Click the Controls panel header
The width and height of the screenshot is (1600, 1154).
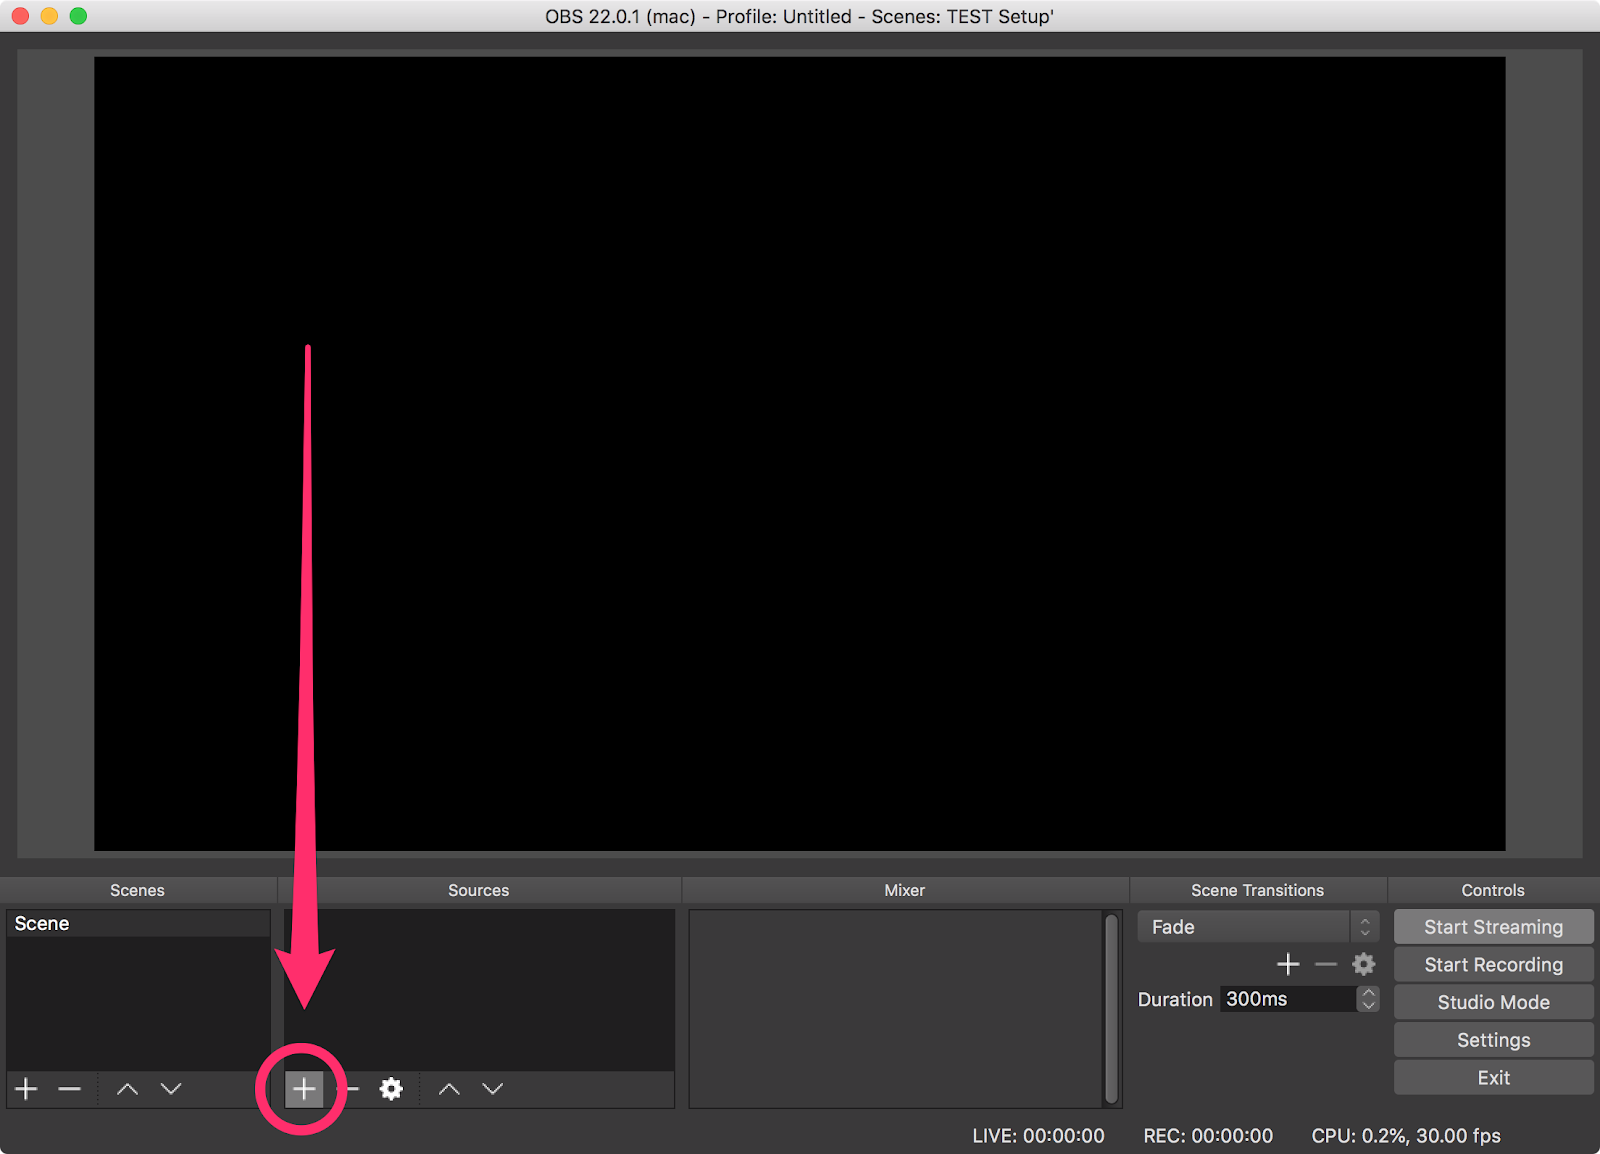pyautogui.click(x=1493, y=890)
